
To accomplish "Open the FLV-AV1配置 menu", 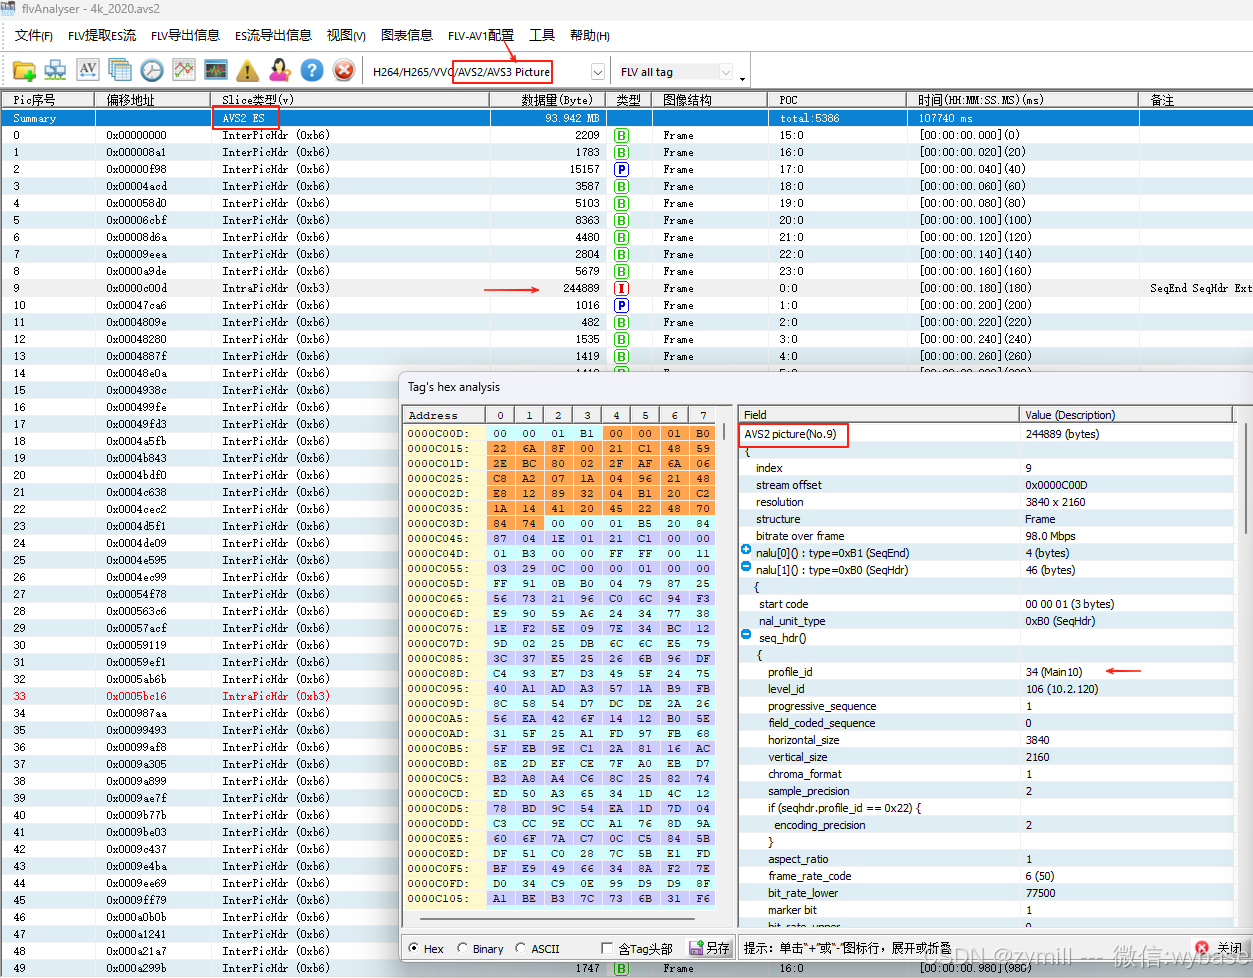I will [481, 35].
